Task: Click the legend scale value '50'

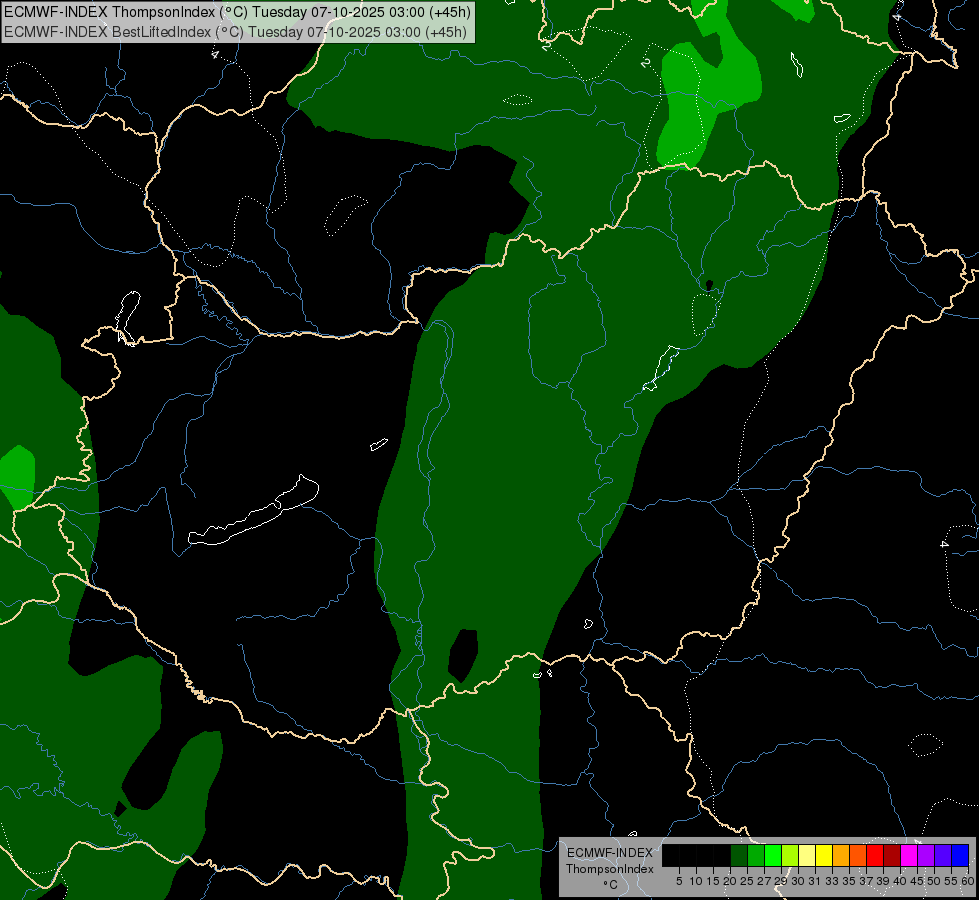Action: (x=935, y=881)
